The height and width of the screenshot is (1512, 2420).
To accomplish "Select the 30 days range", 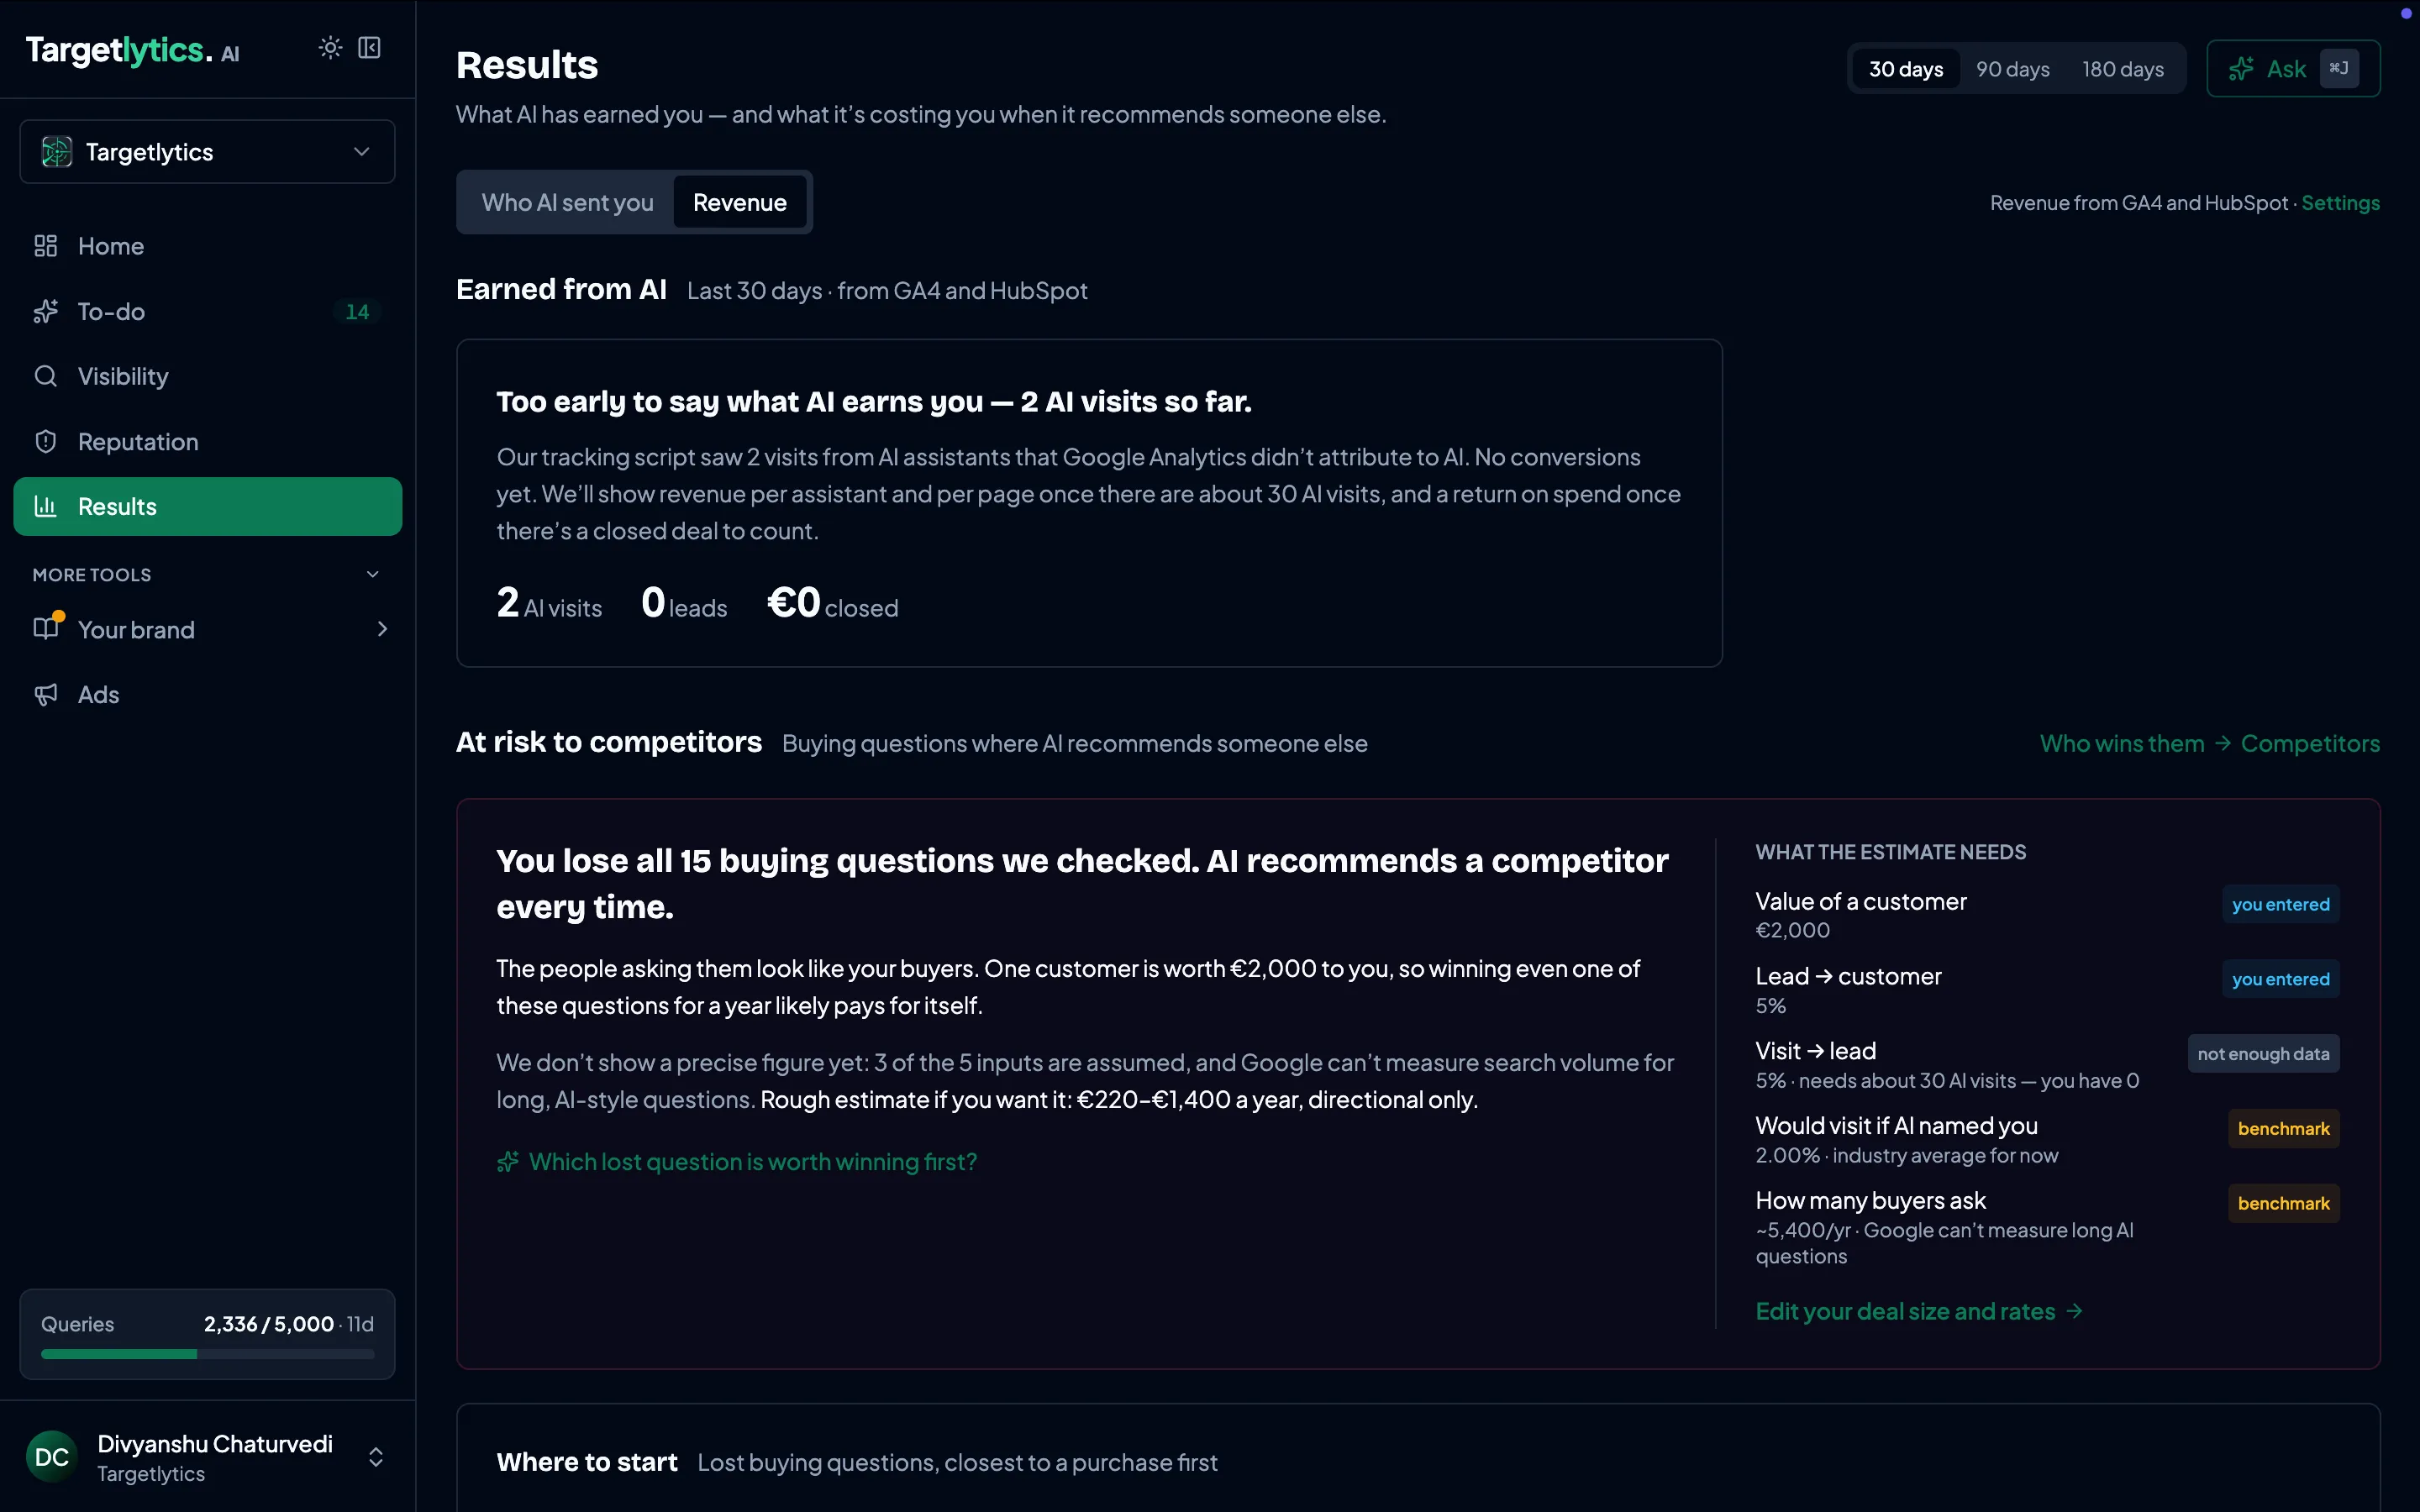I will coord(1906,69).
